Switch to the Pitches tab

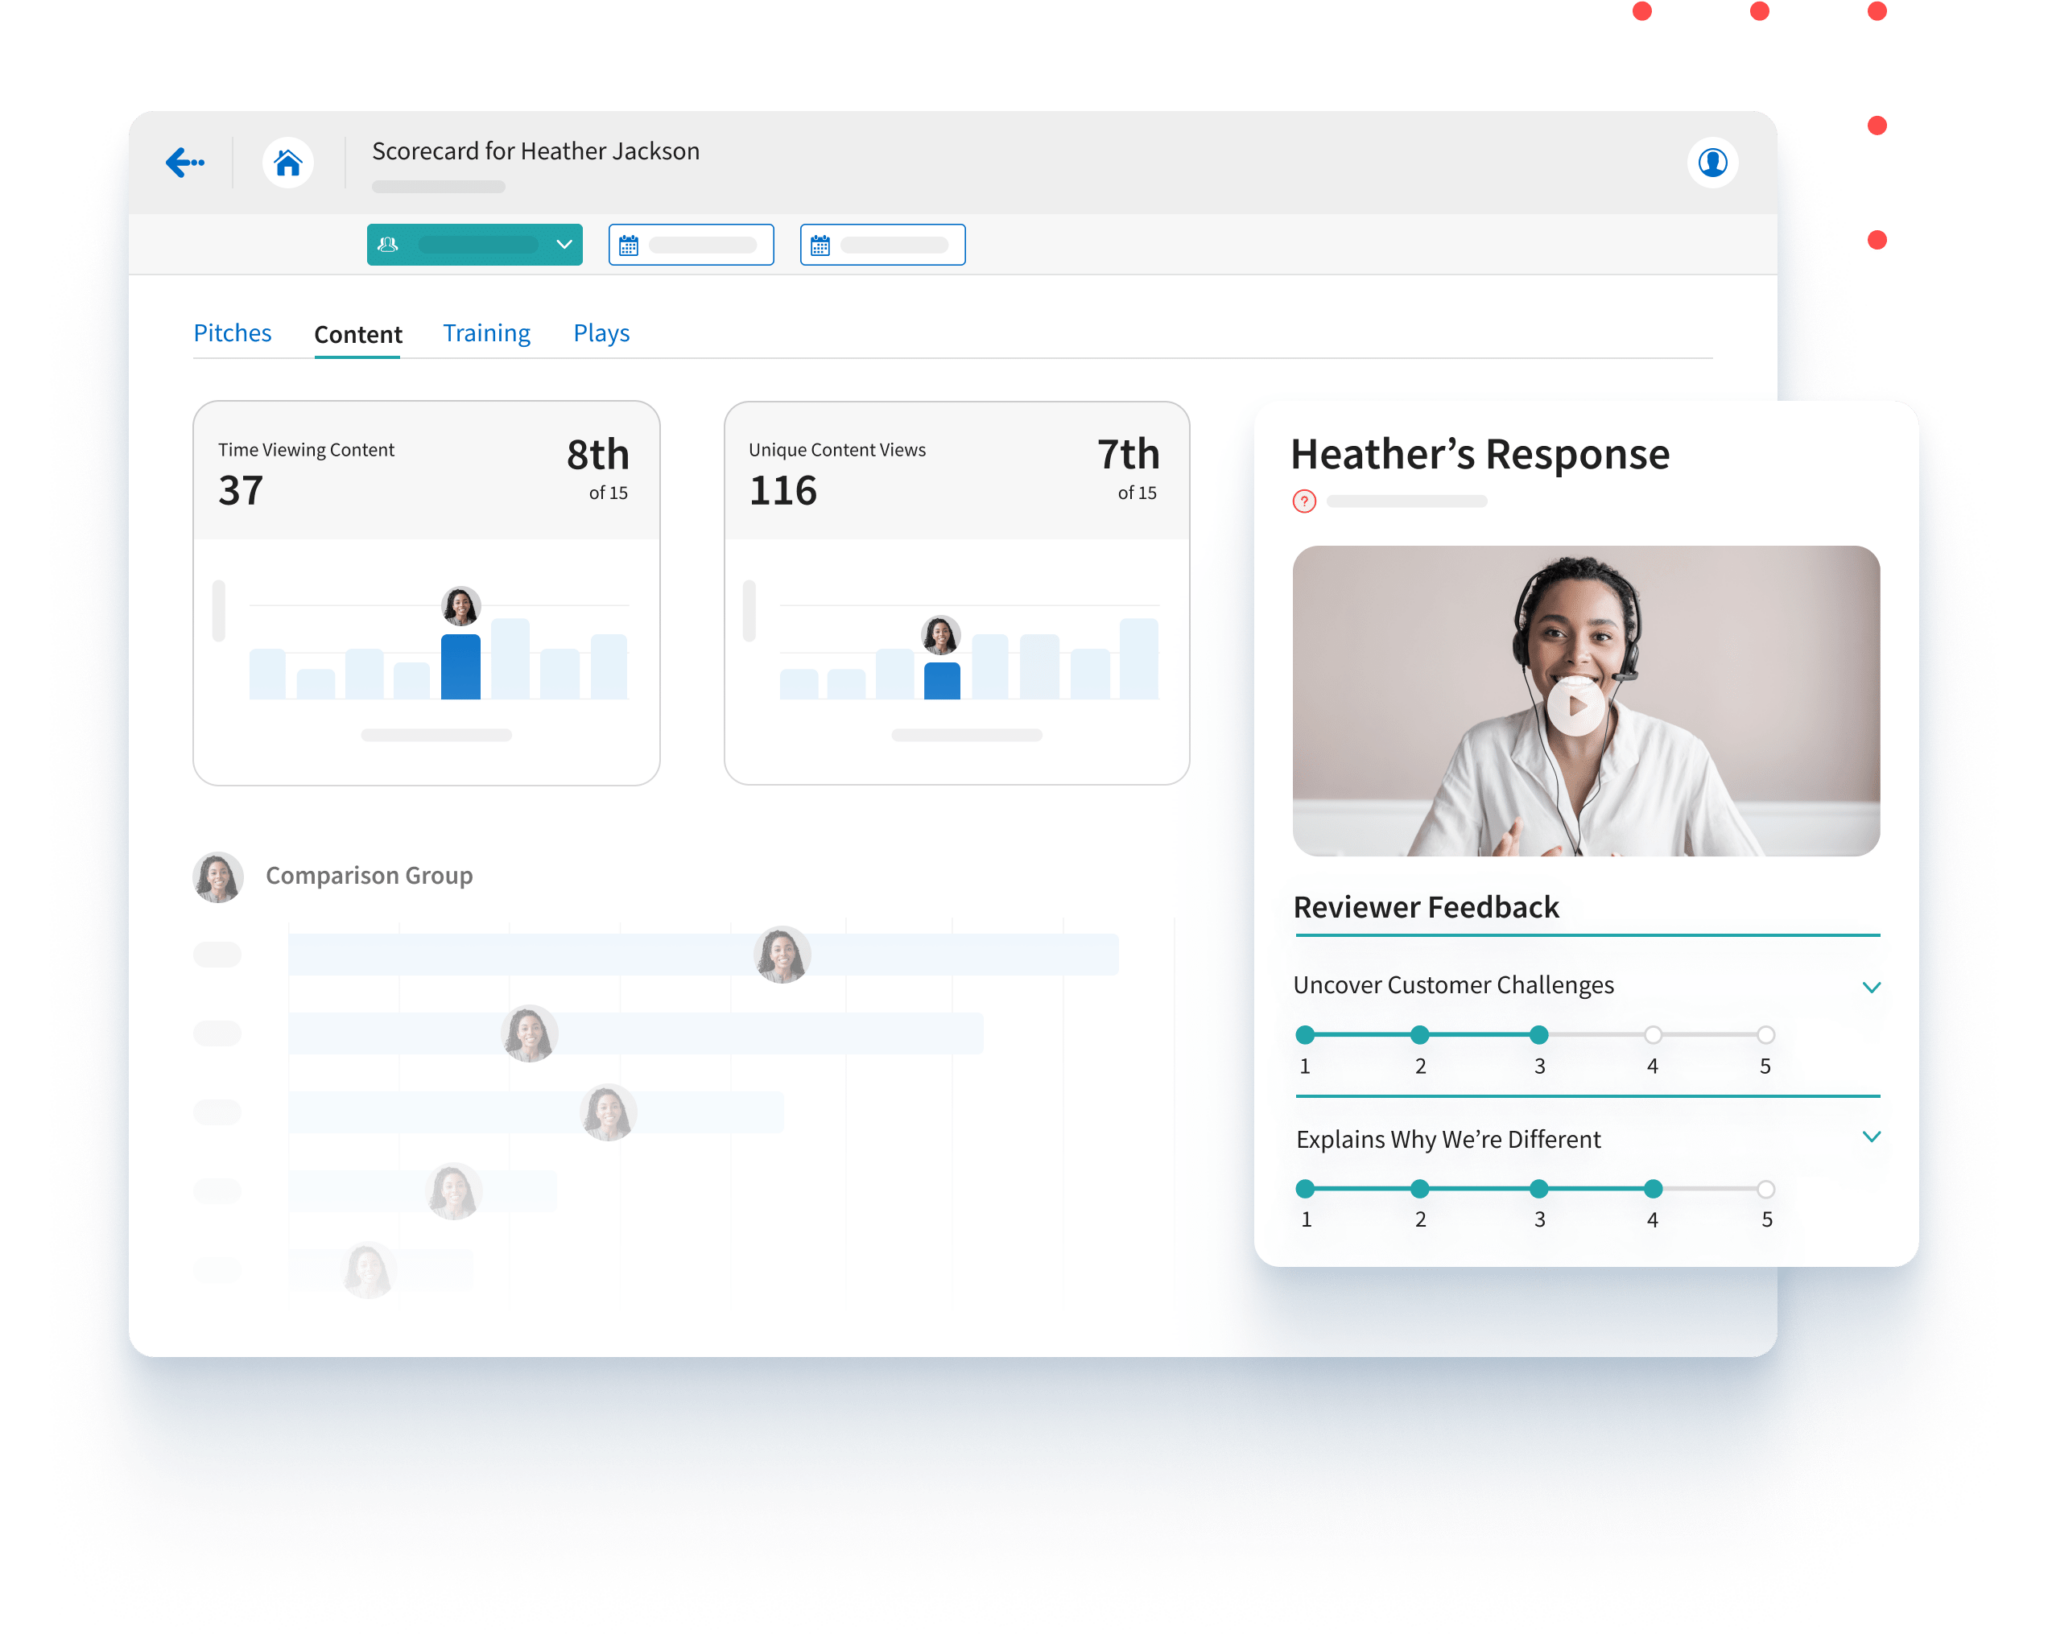pyautogui.click(x=232, y=332)
